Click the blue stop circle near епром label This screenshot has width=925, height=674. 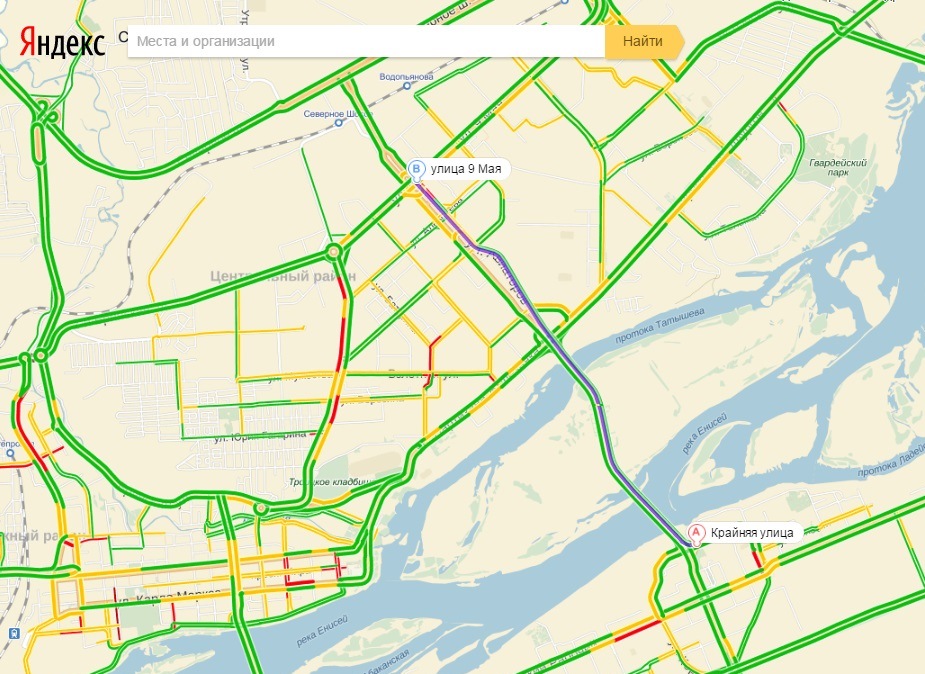tap(11, 454)
